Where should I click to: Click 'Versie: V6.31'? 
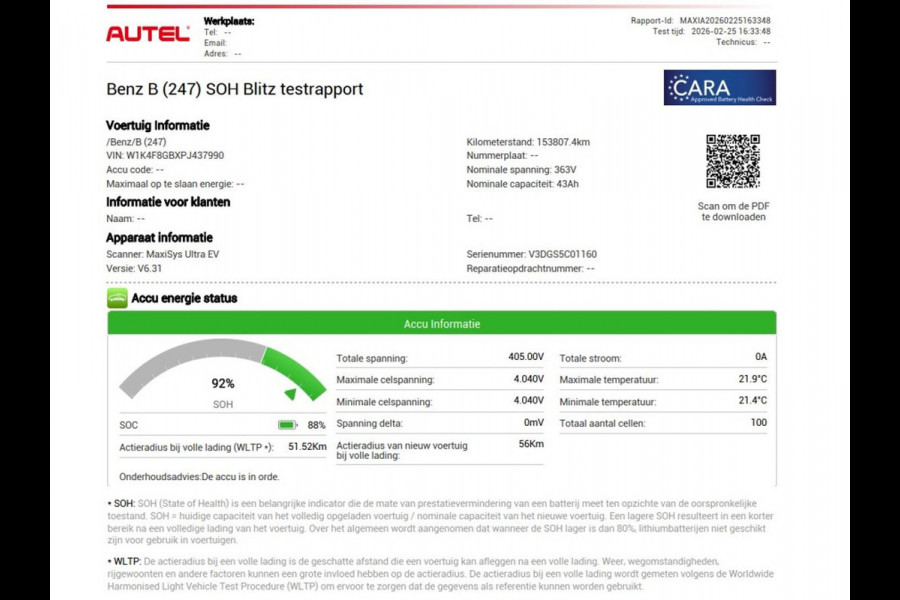(x=134, y=269)
